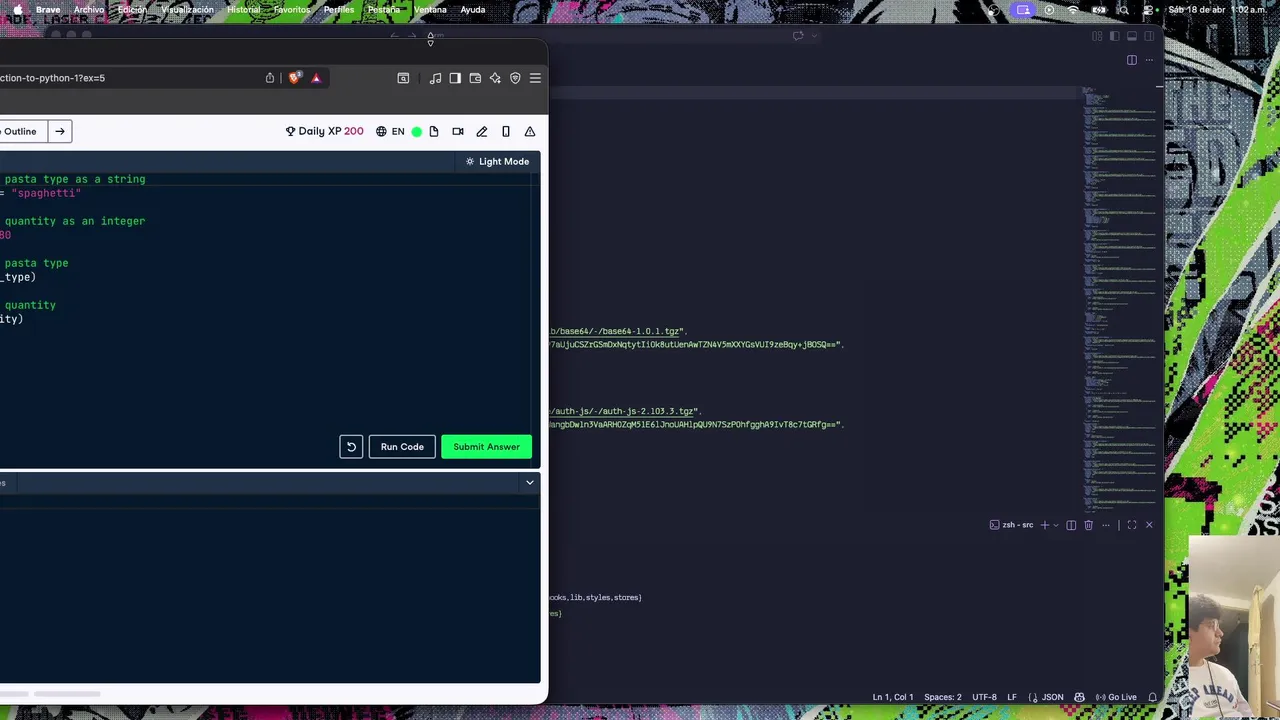Click the pencil edit icon
Image resolution: width=1280 pixels, height=720 pixels.
click(482, 131)
